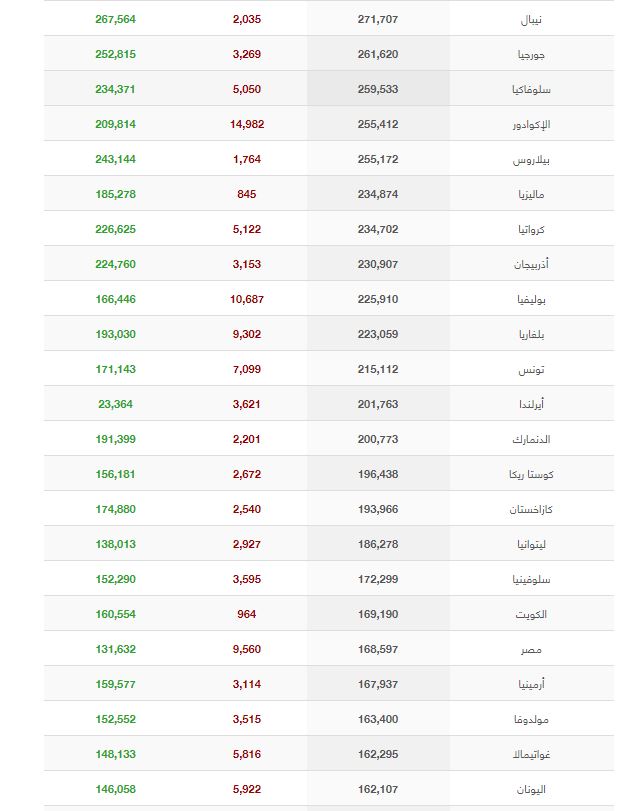Select recovered count 243,144 for بيلاروس
Viewport: 619px width, 811px height.
[115, 159]
